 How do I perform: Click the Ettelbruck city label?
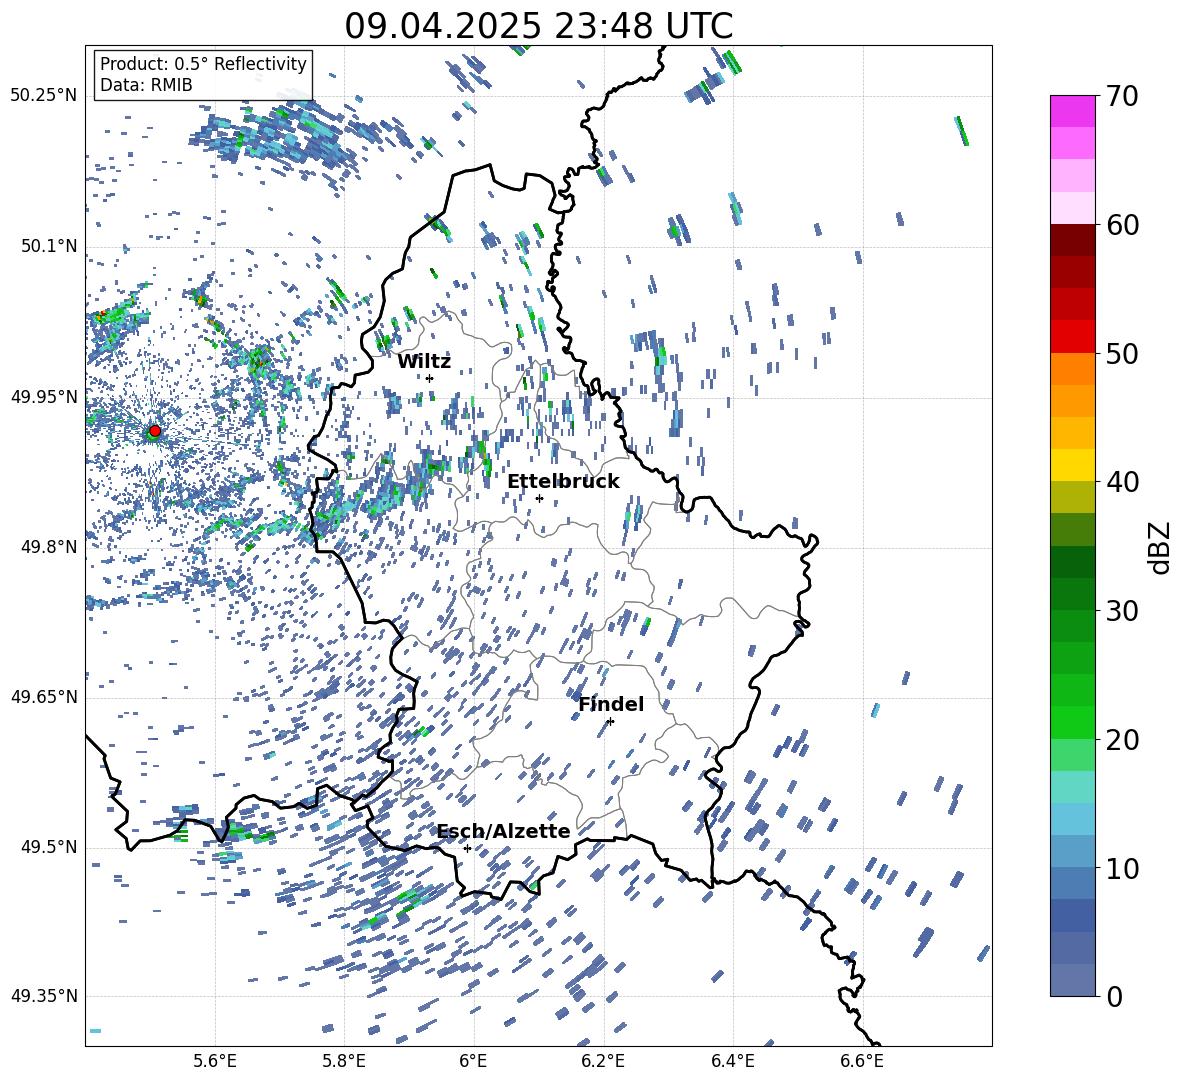(x=563, y=482)
